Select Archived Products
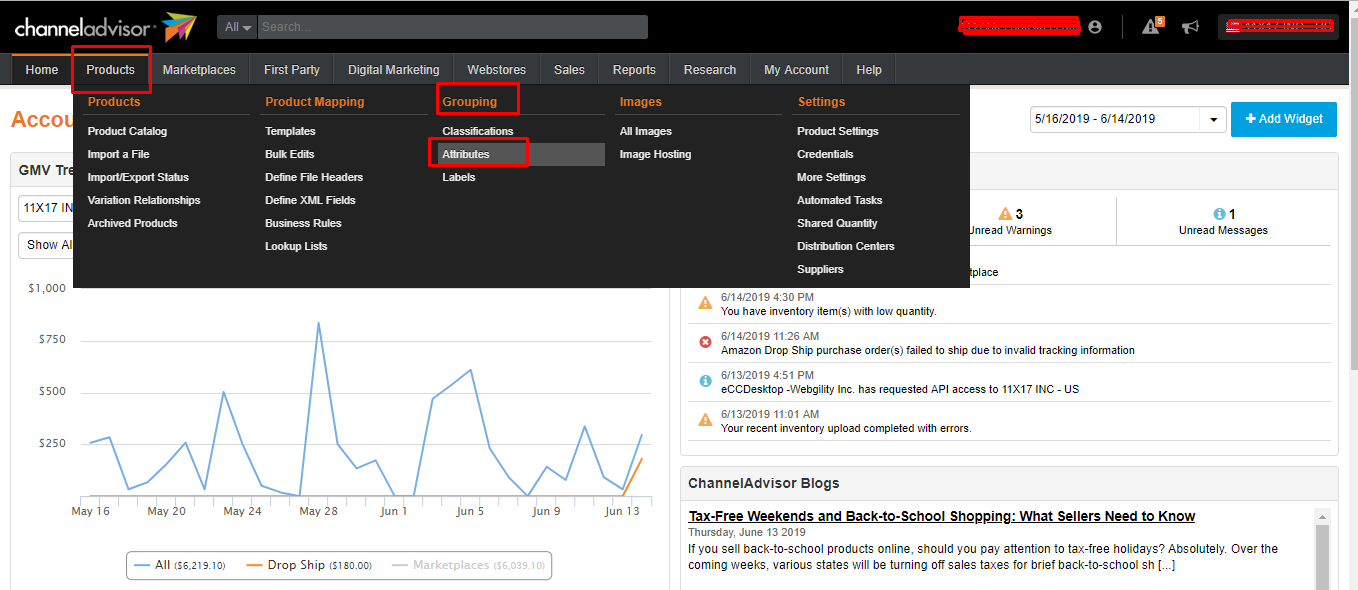Image resolution: width=1358 pixels, height=590 pixels. [132, 223]
